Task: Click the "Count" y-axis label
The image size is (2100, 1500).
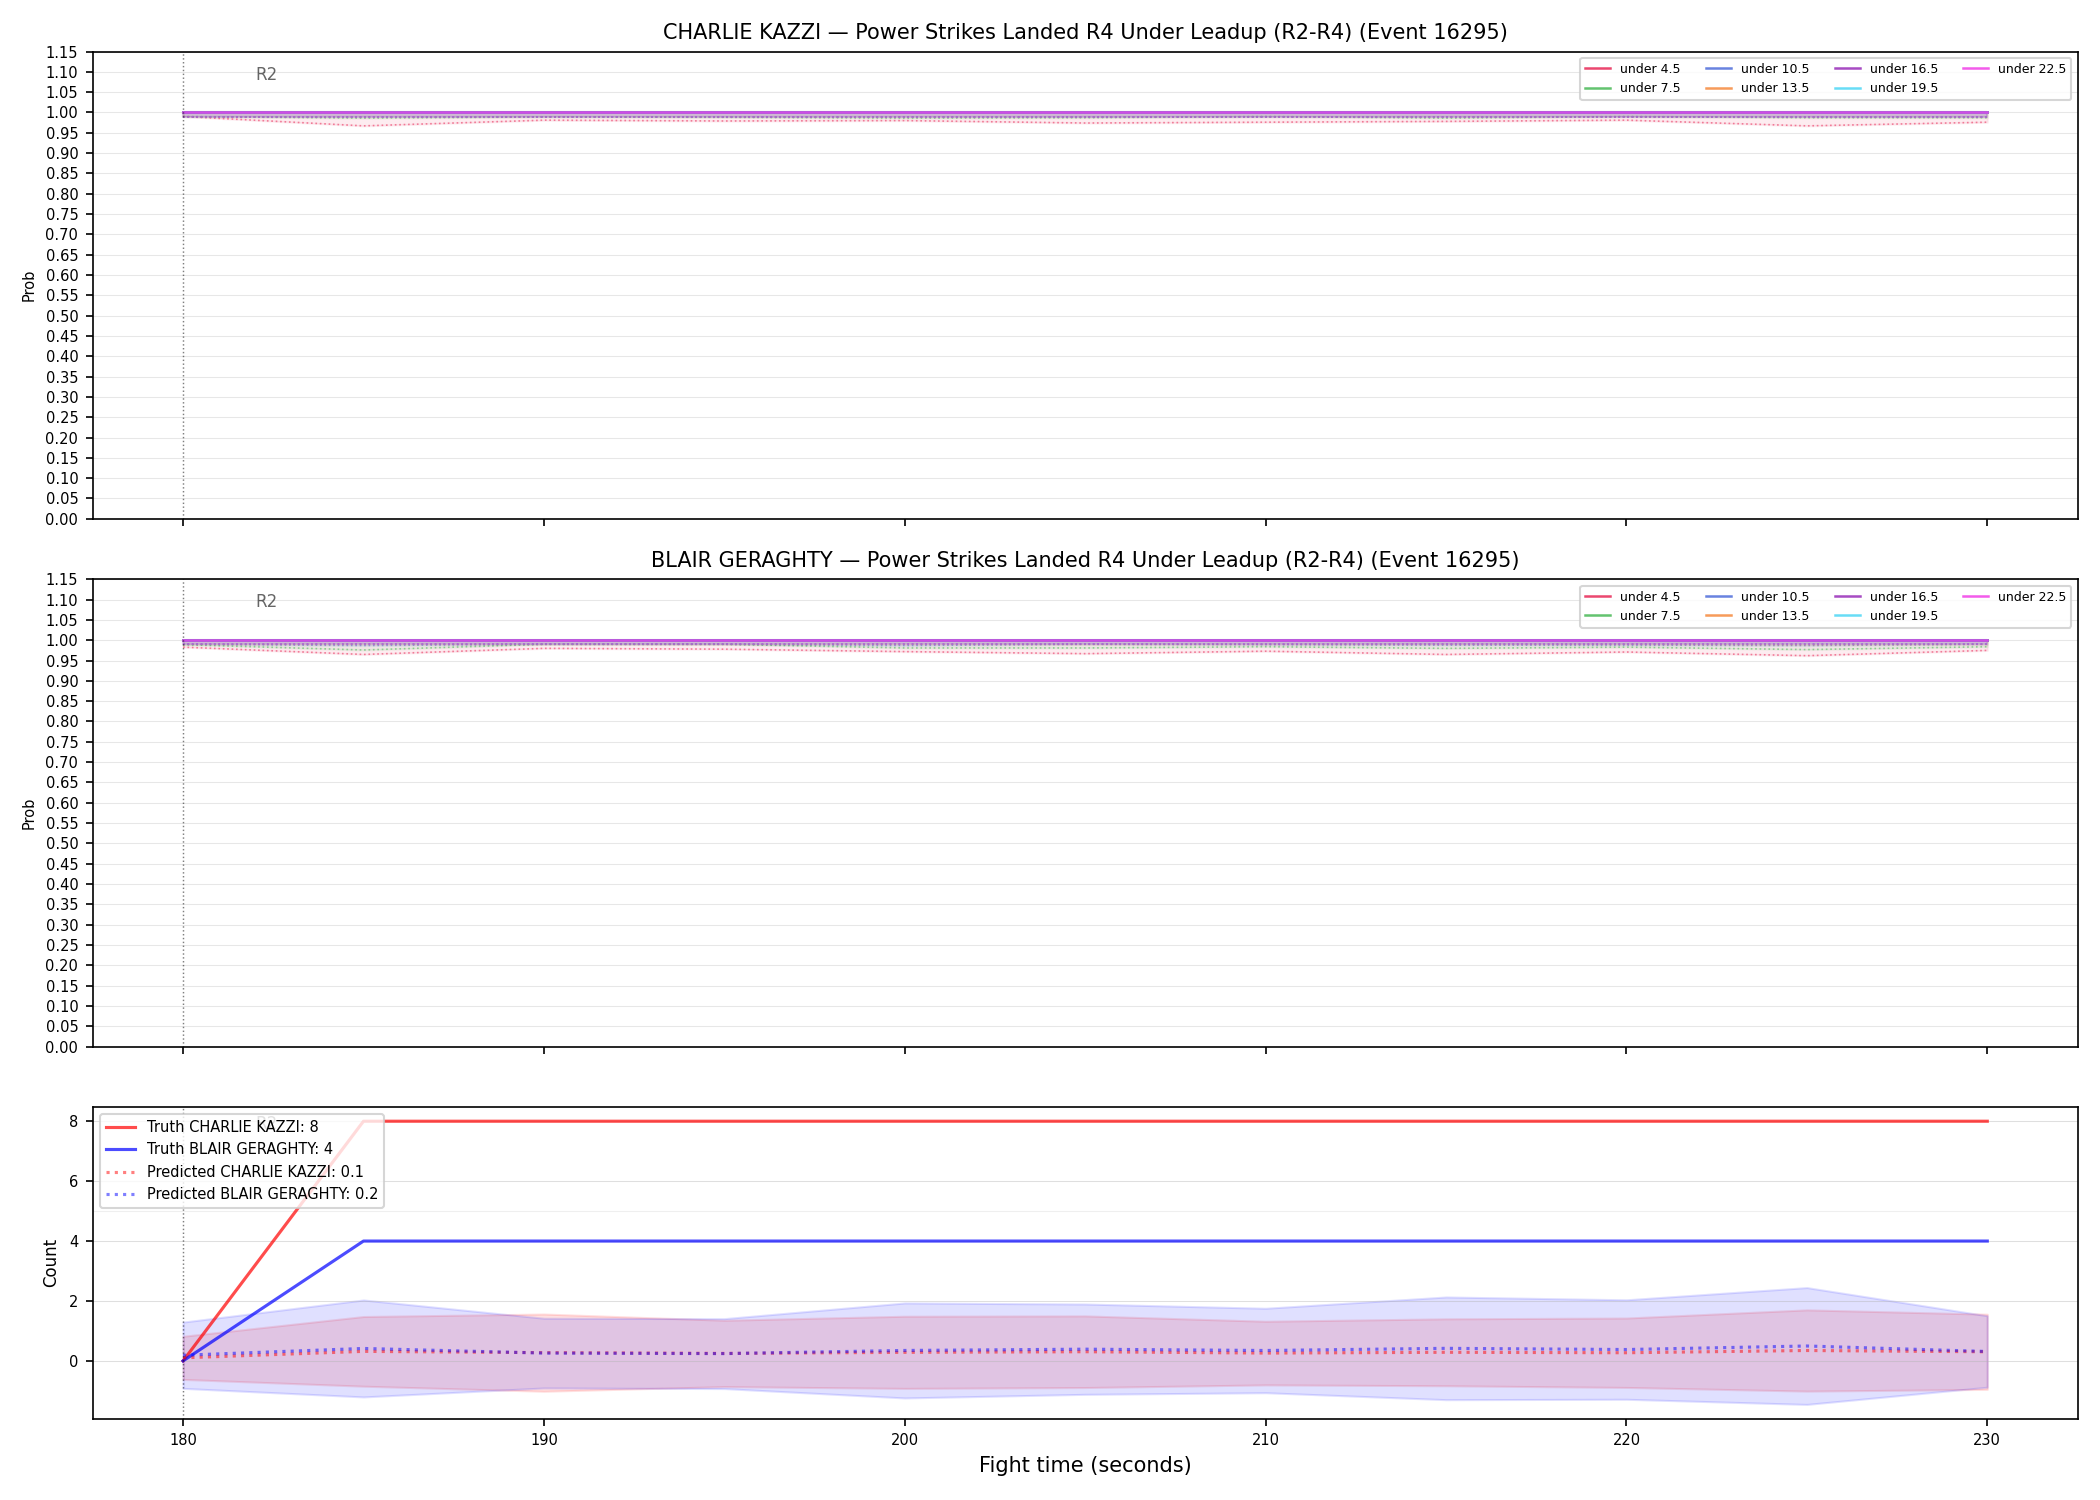Action: tap(50, 1263)
